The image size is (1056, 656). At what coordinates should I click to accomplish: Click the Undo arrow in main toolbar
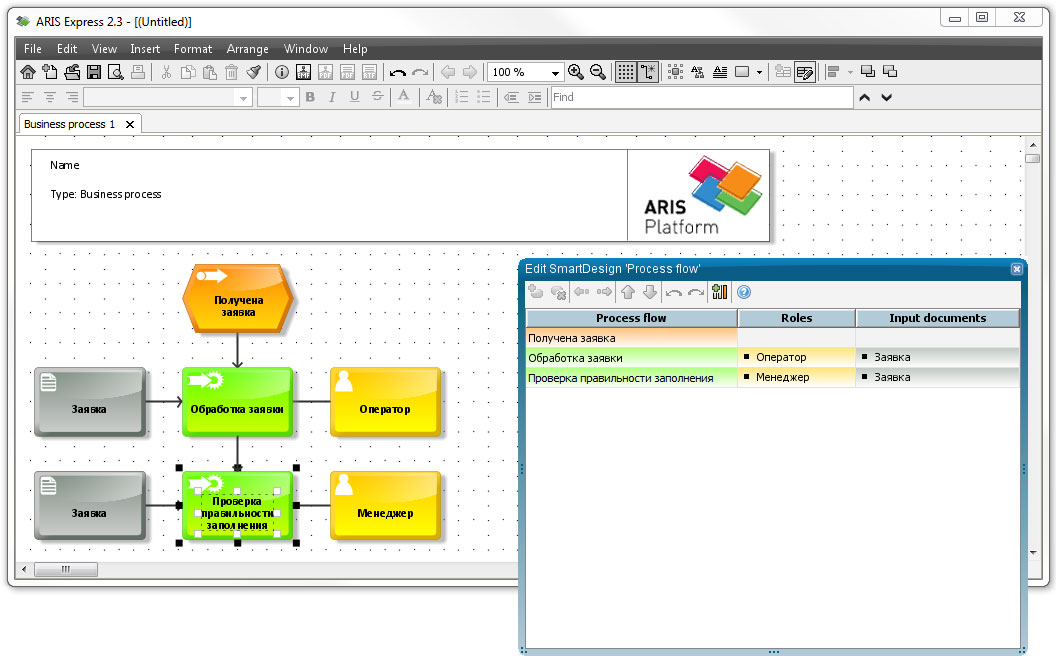pyautogui.click(x=398, y=72)
